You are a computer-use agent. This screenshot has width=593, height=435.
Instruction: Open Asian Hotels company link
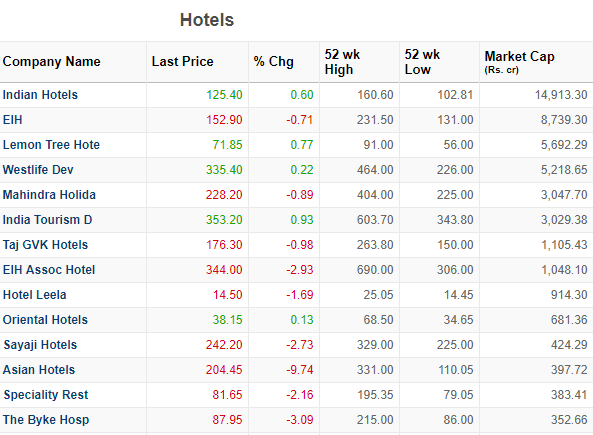click(39, 369)
